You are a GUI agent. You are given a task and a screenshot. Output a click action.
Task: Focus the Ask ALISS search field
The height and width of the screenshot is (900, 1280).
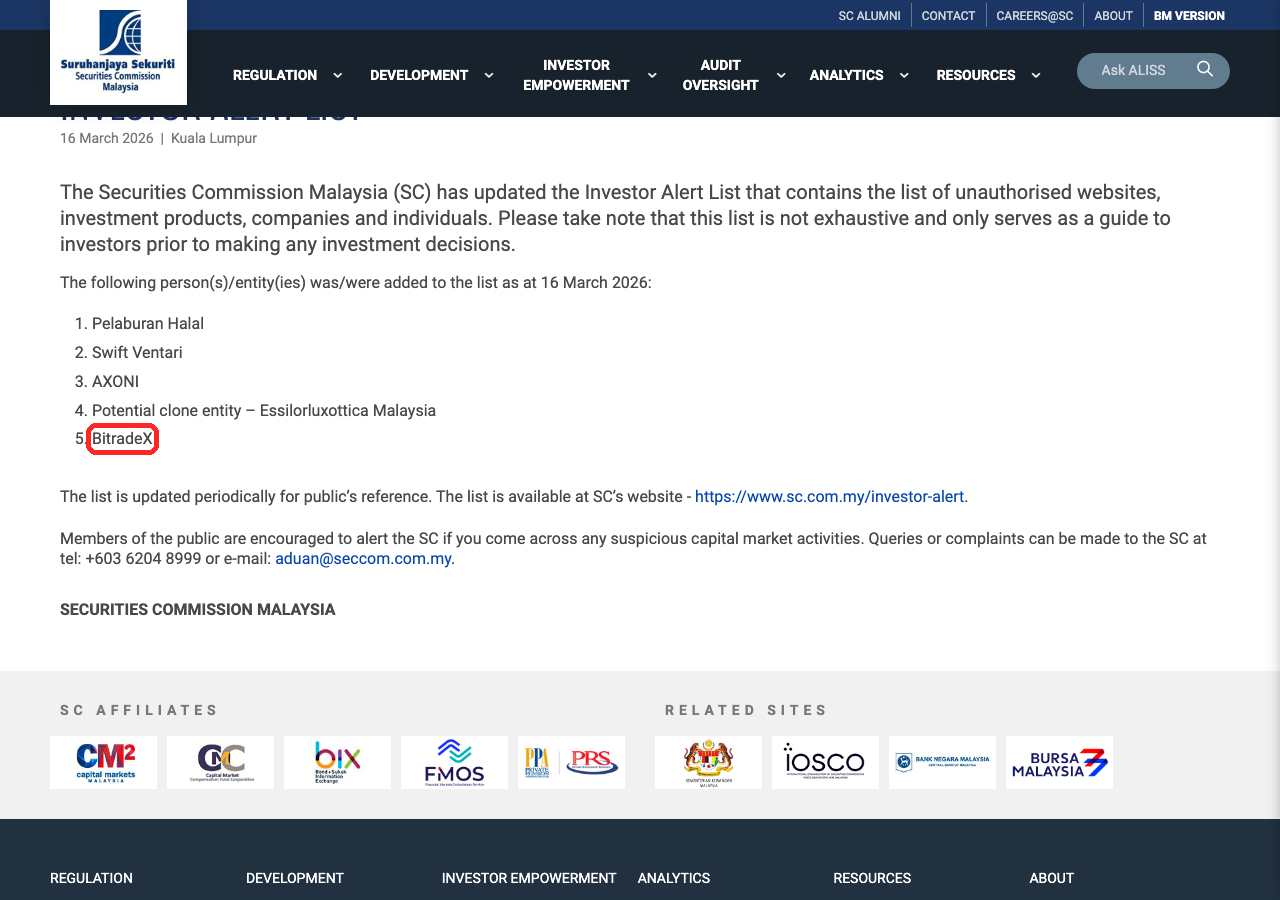1134,70
